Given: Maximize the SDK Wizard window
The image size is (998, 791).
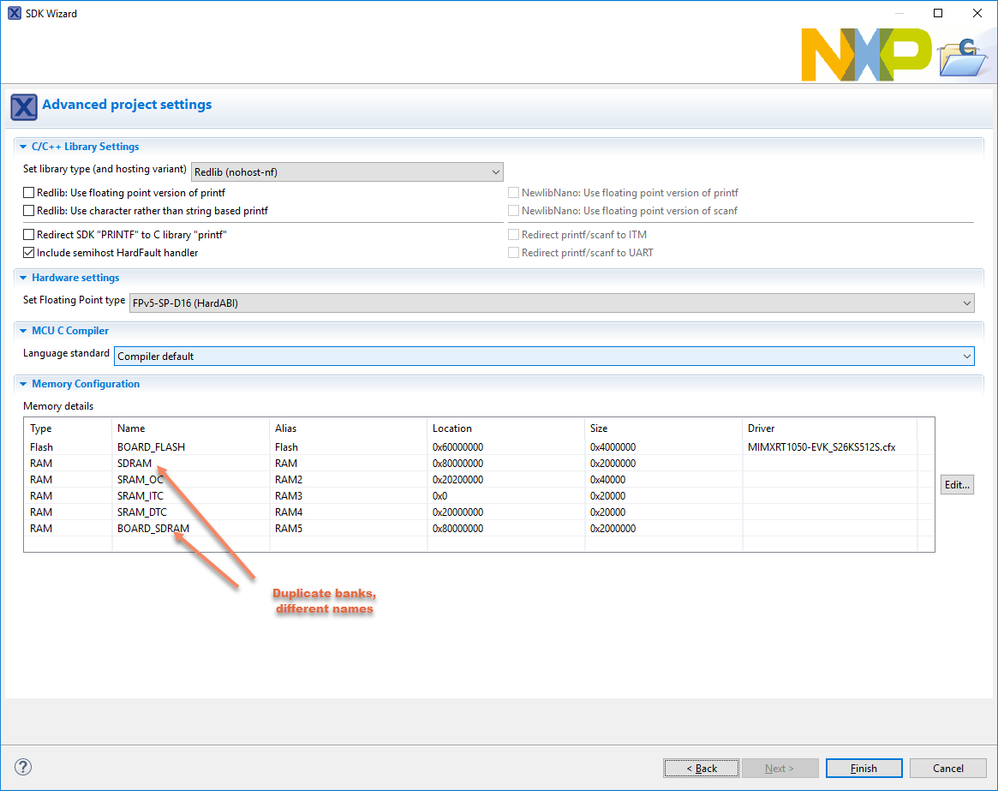Looking at the screenshot, I should pos(938,13).
